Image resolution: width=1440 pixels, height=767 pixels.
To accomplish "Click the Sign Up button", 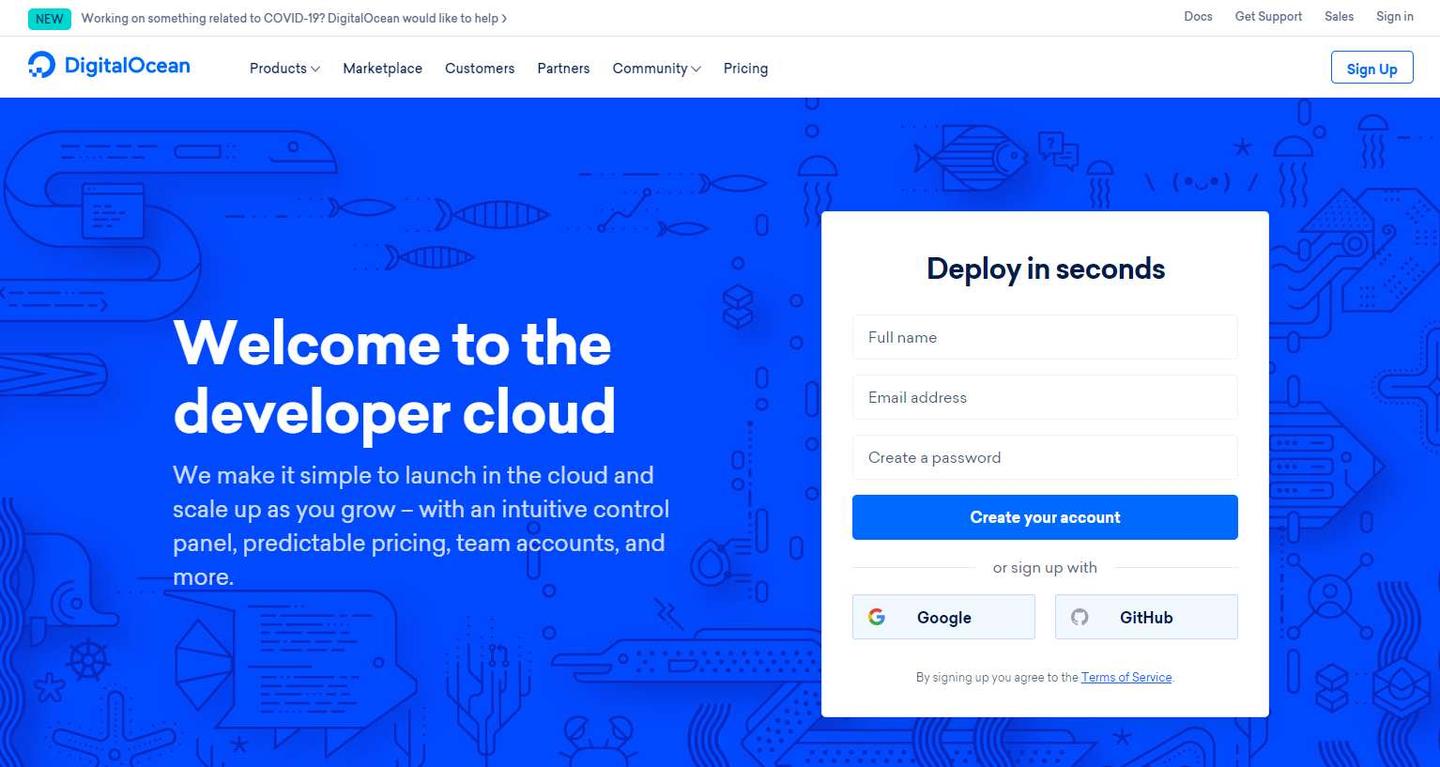I will click(x=1372, y=68).
